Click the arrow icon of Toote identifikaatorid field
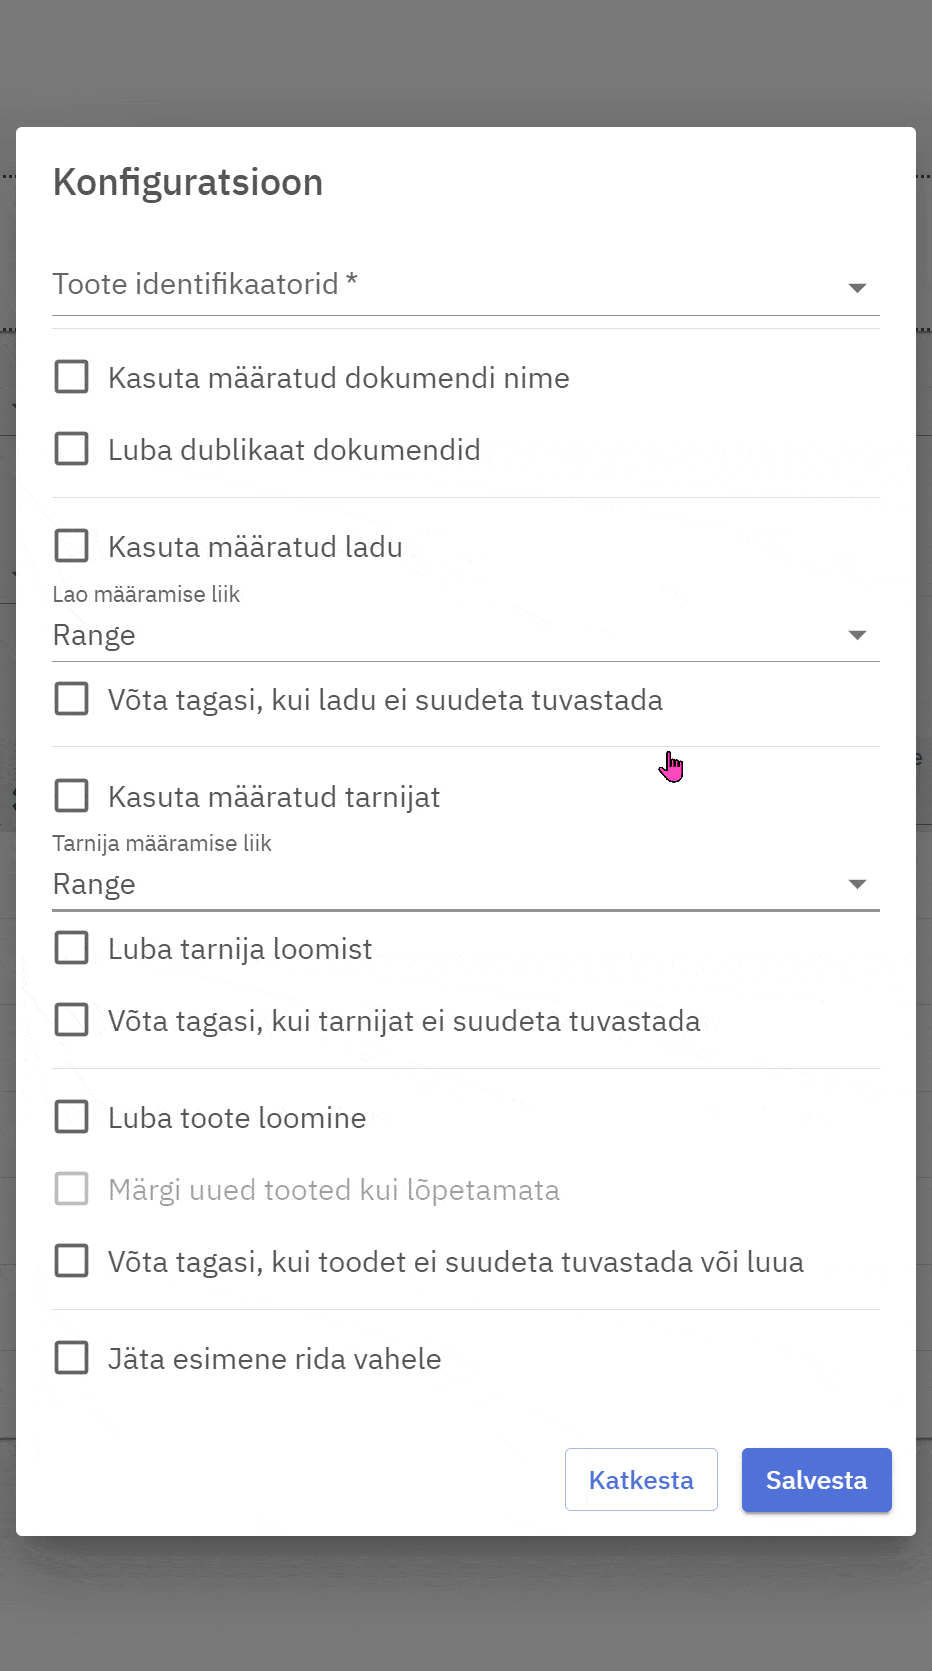932x1671 pixels. 857,288
